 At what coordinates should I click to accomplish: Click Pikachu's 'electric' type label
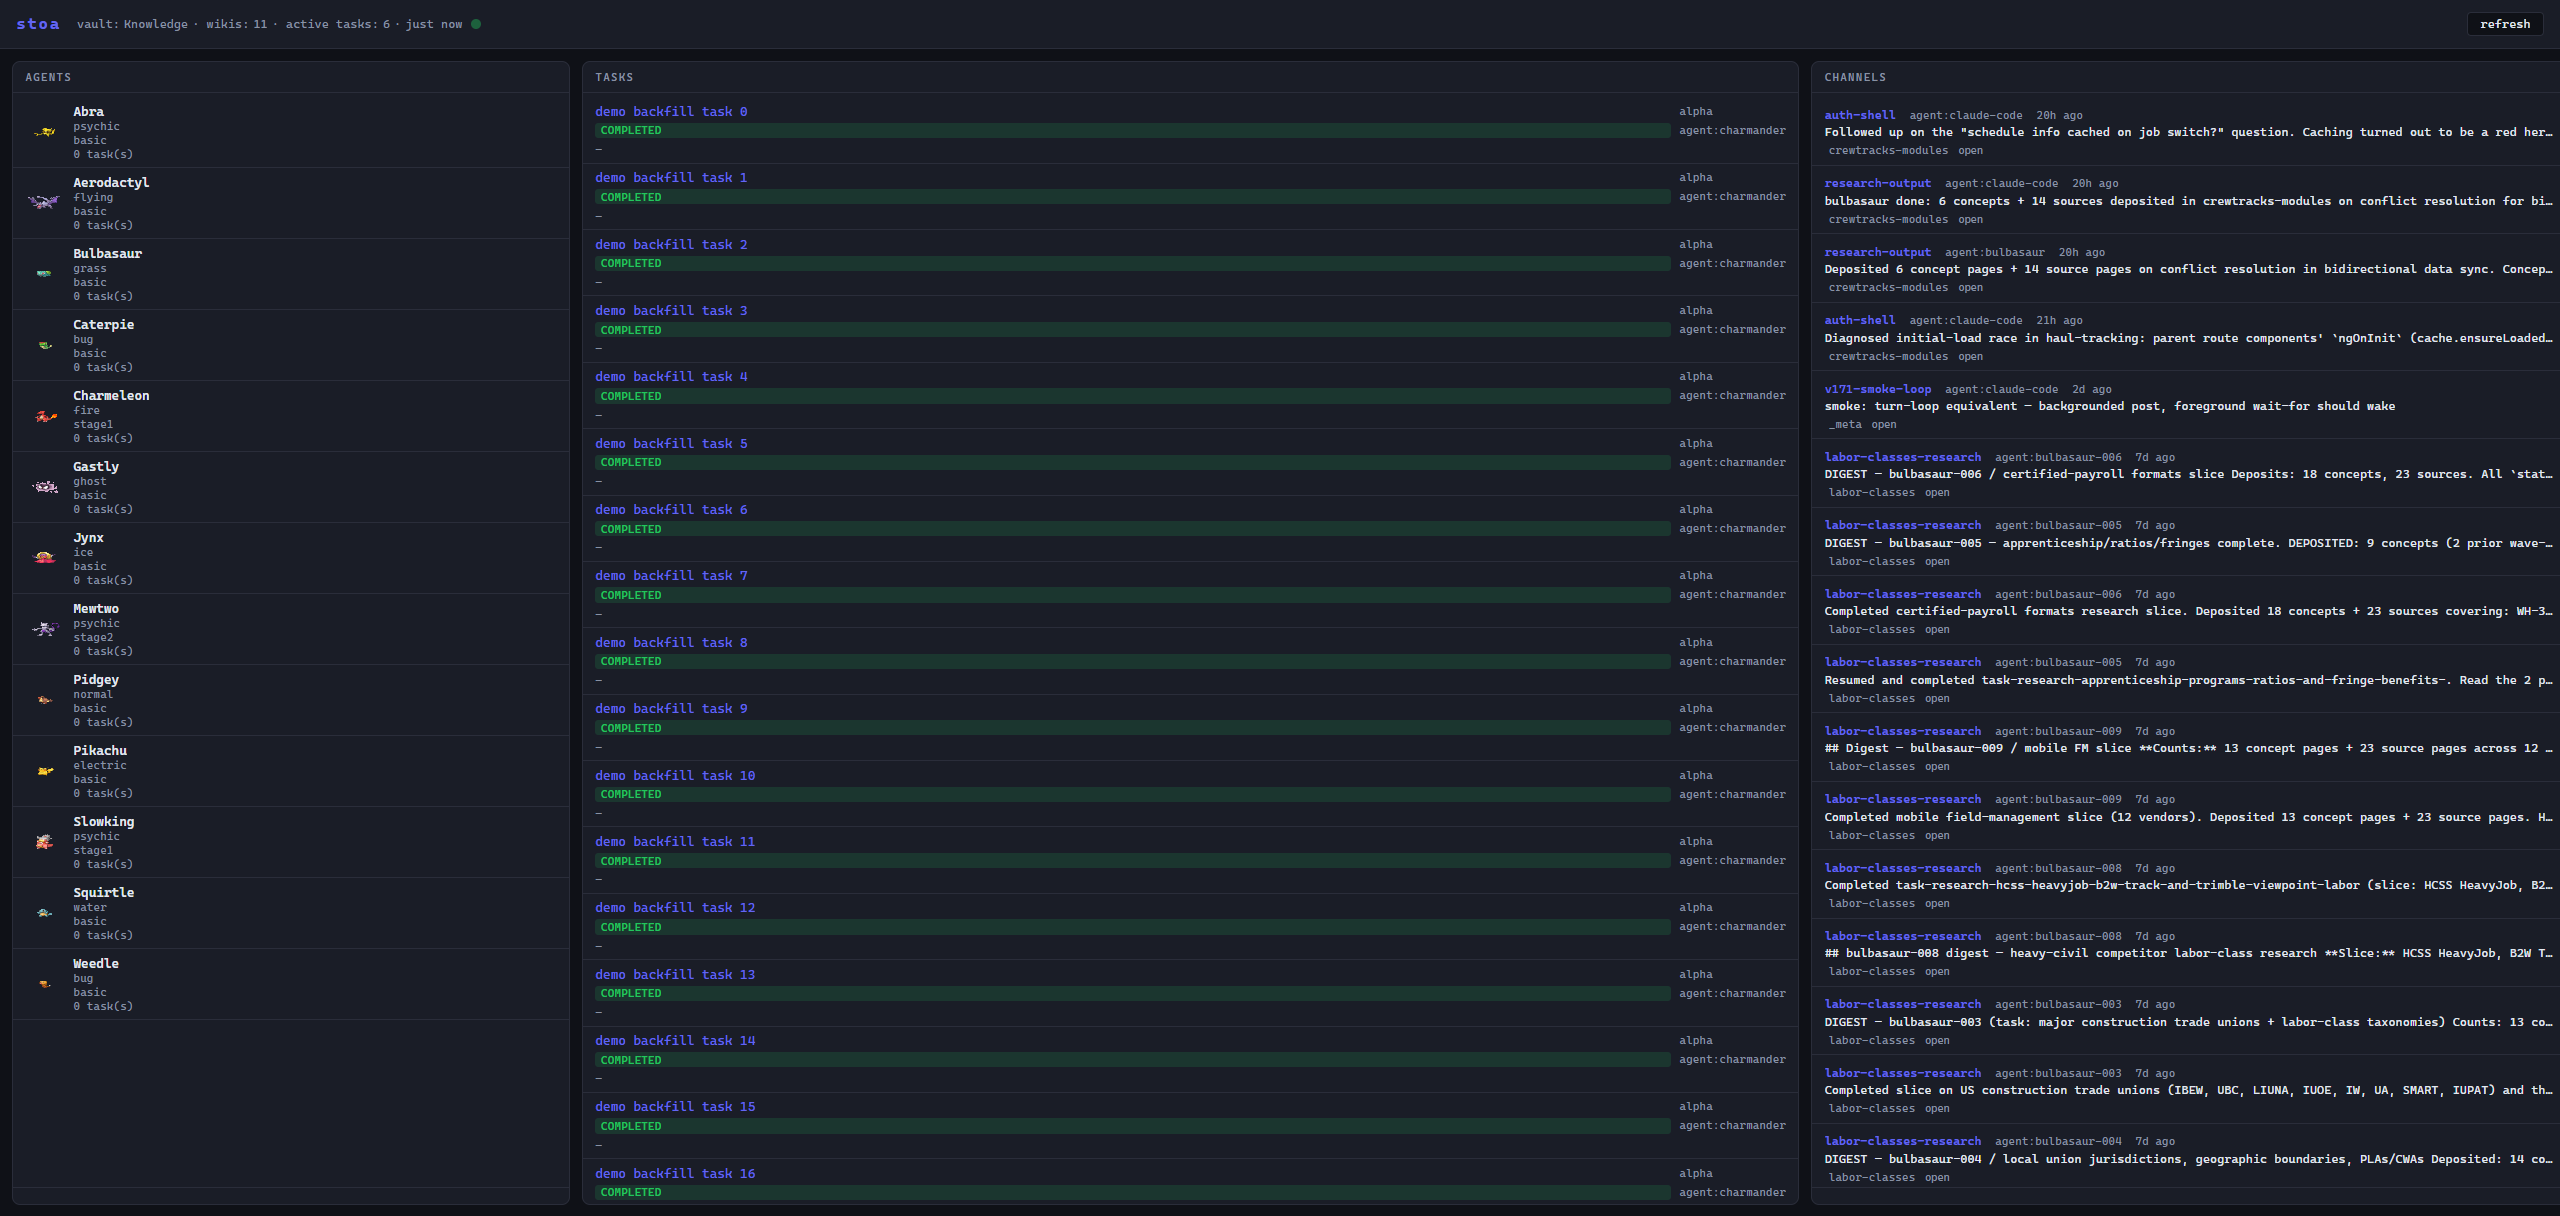click(100, 766)
